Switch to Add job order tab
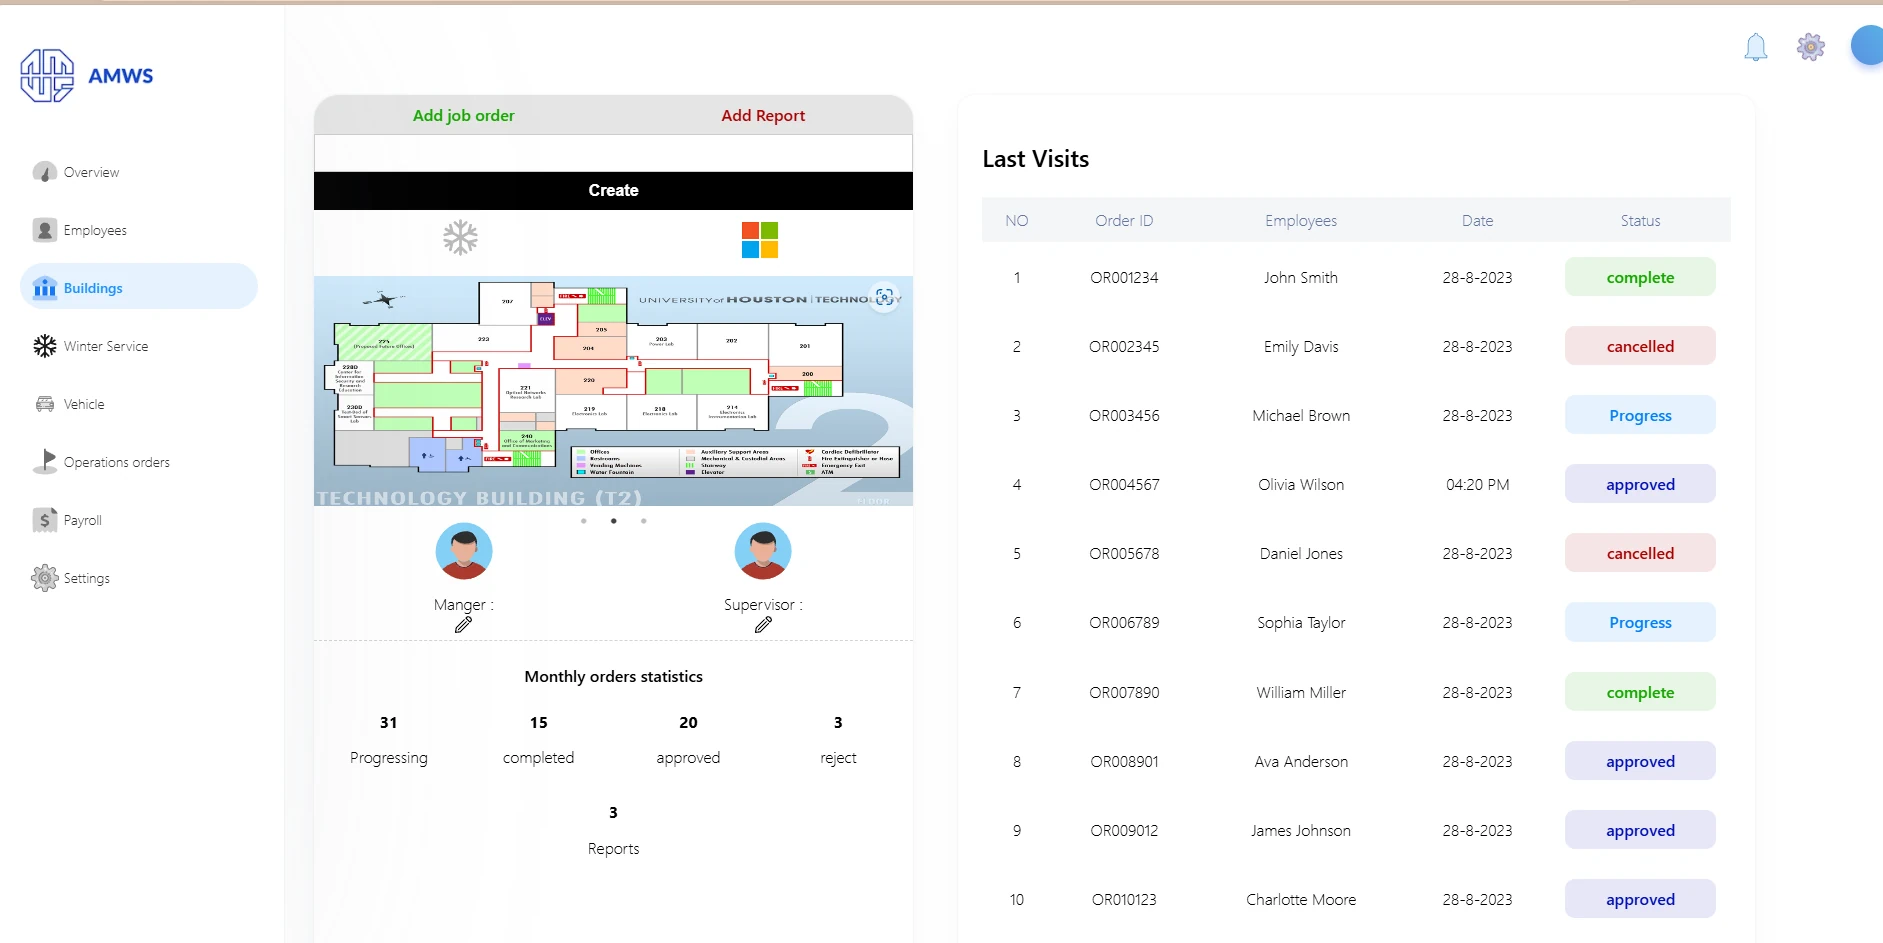 (x=463, y=116)
